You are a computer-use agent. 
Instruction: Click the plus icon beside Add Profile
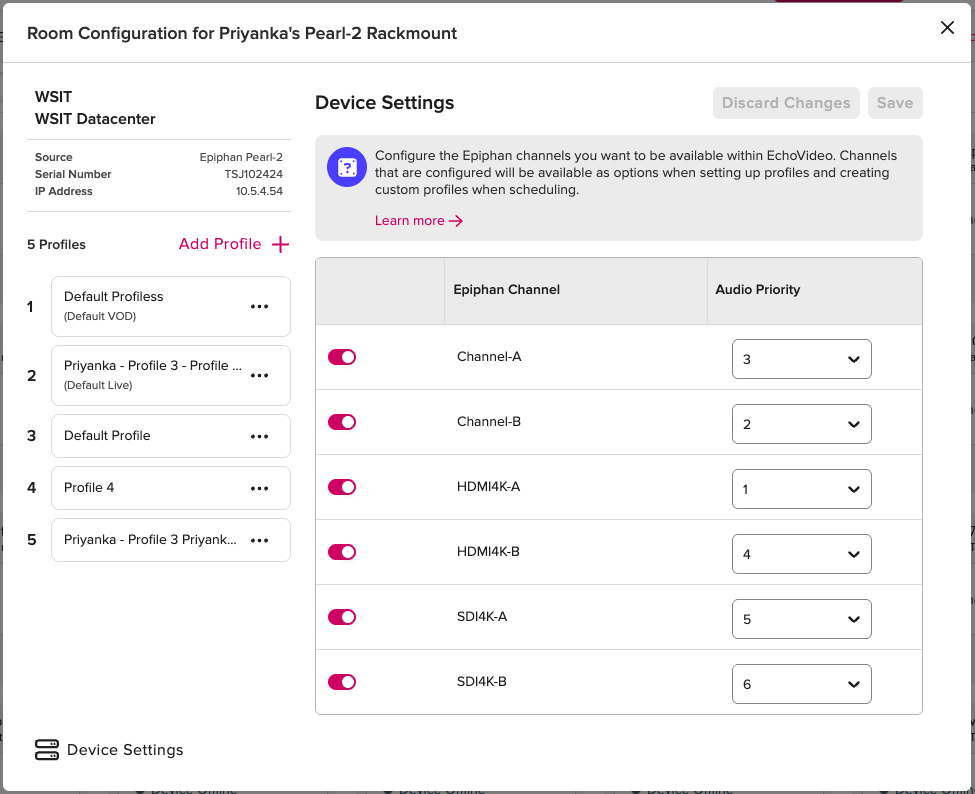click(280, 244)
